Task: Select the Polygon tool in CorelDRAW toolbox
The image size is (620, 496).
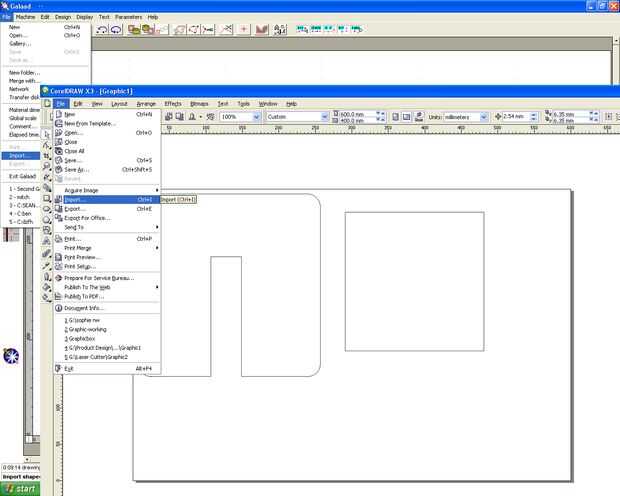Action: coord(47,220)
